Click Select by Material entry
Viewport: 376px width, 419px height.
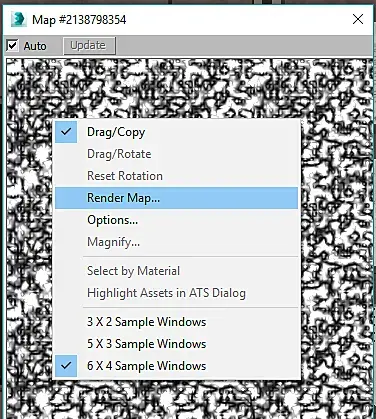tap(176, 271)
